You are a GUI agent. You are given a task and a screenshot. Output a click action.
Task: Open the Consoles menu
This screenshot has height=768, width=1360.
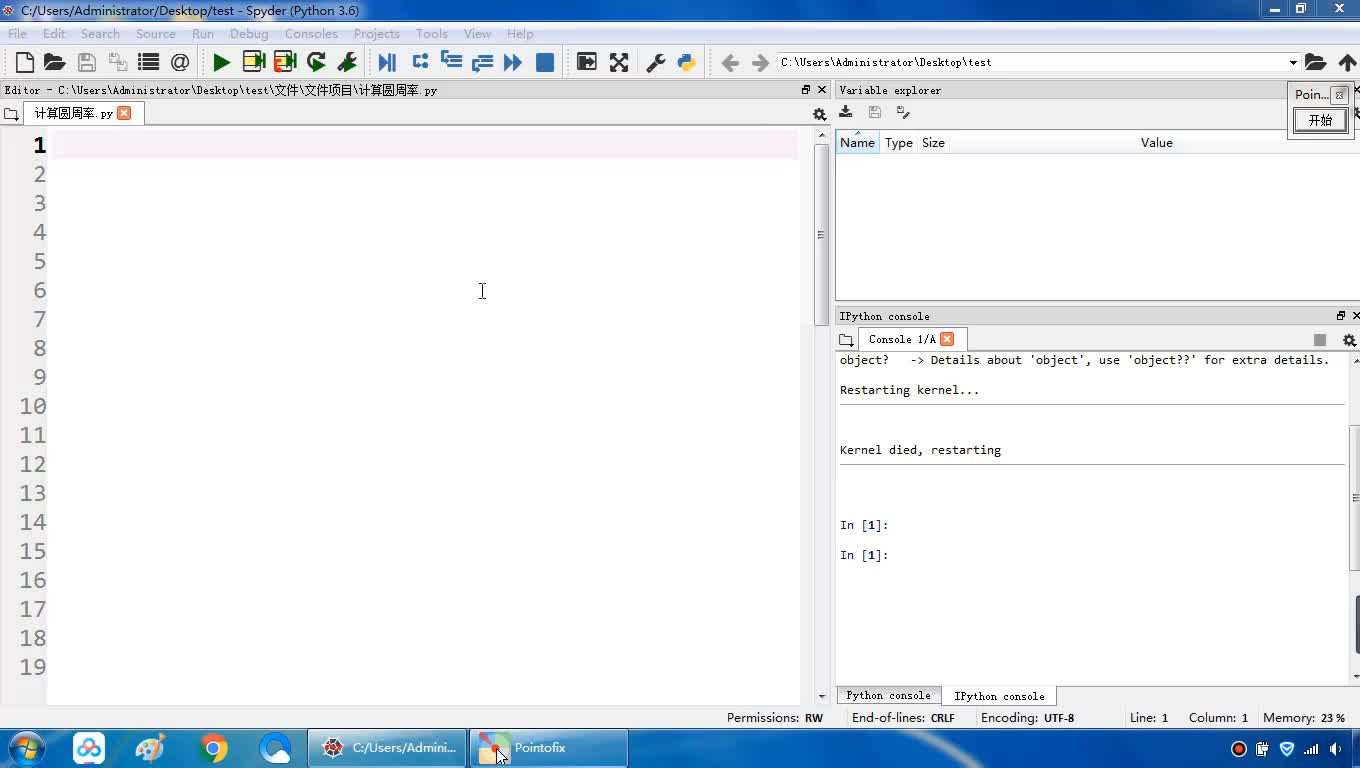[x=311, y=33]
